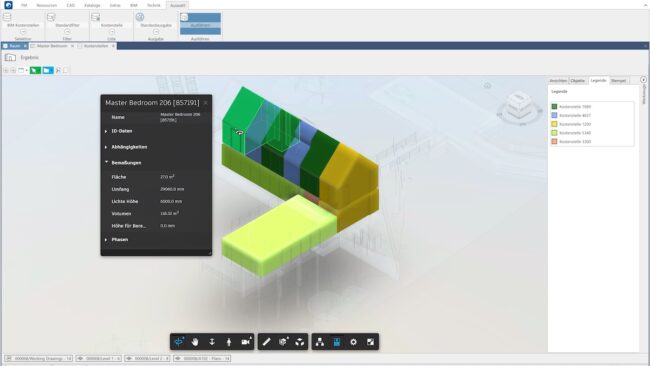
Task: Collapse the right side panel arrow
Action: tap(643, 80)
